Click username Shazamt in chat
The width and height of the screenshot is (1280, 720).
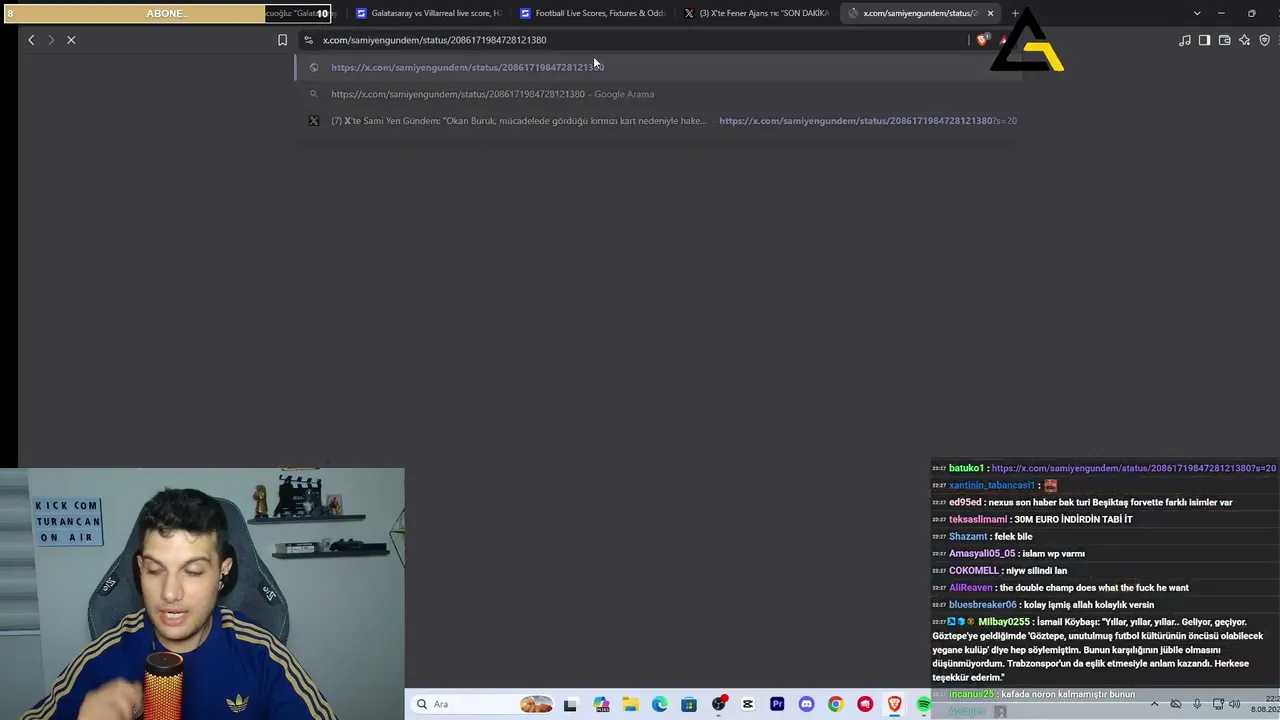[970, 536]
